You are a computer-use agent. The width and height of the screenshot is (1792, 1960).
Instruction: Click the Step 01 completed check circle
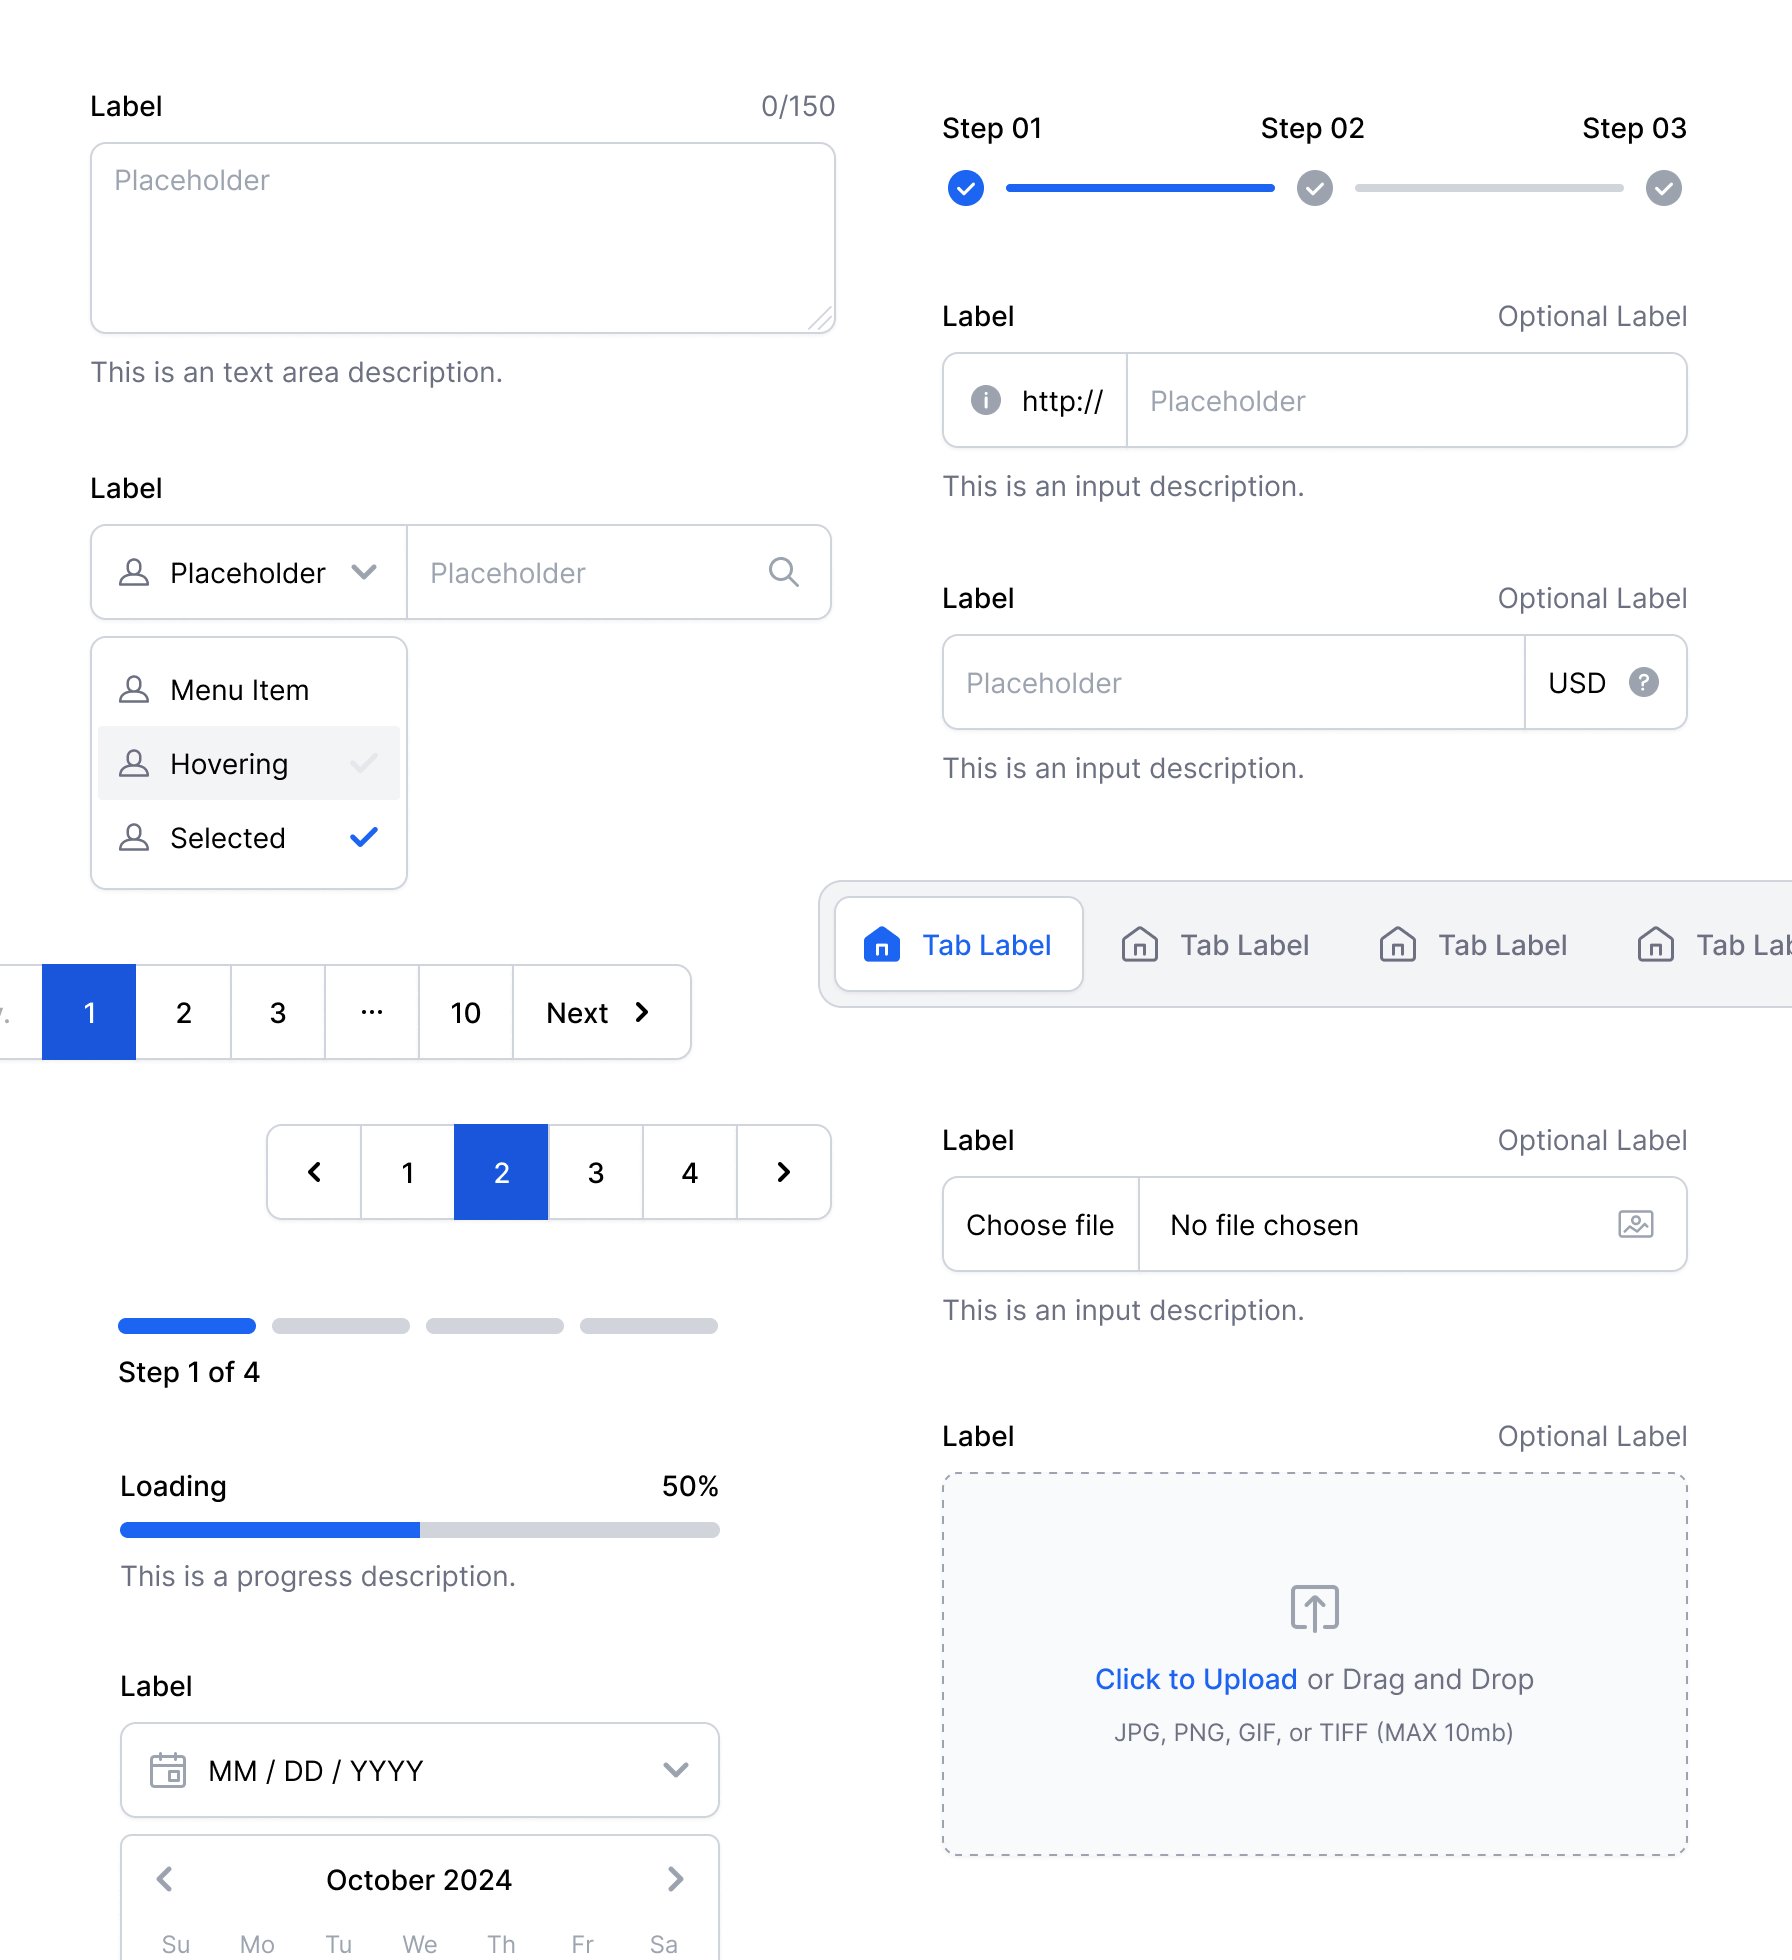tap(965, 188)
